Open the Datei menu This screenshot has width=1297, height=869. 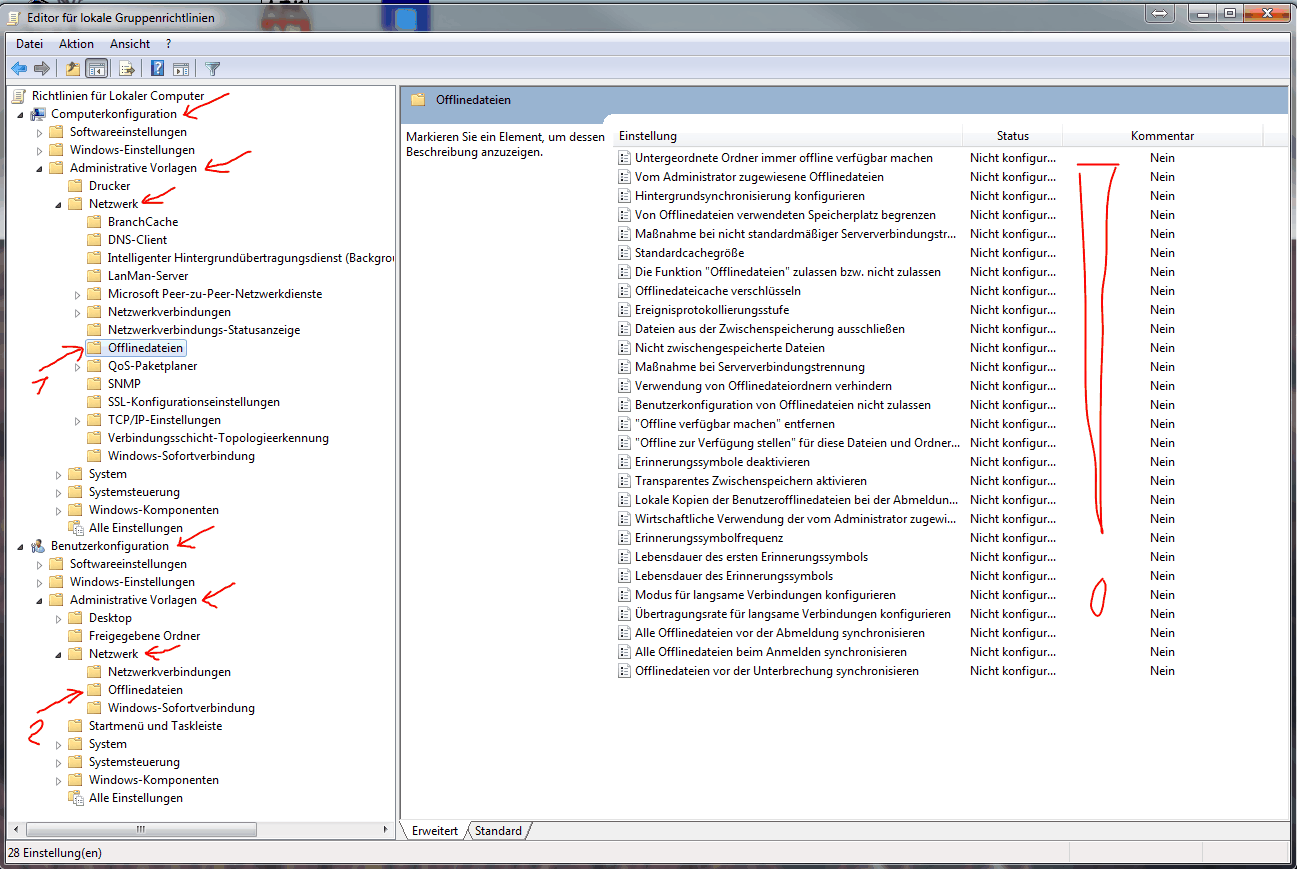pos(30,44)
